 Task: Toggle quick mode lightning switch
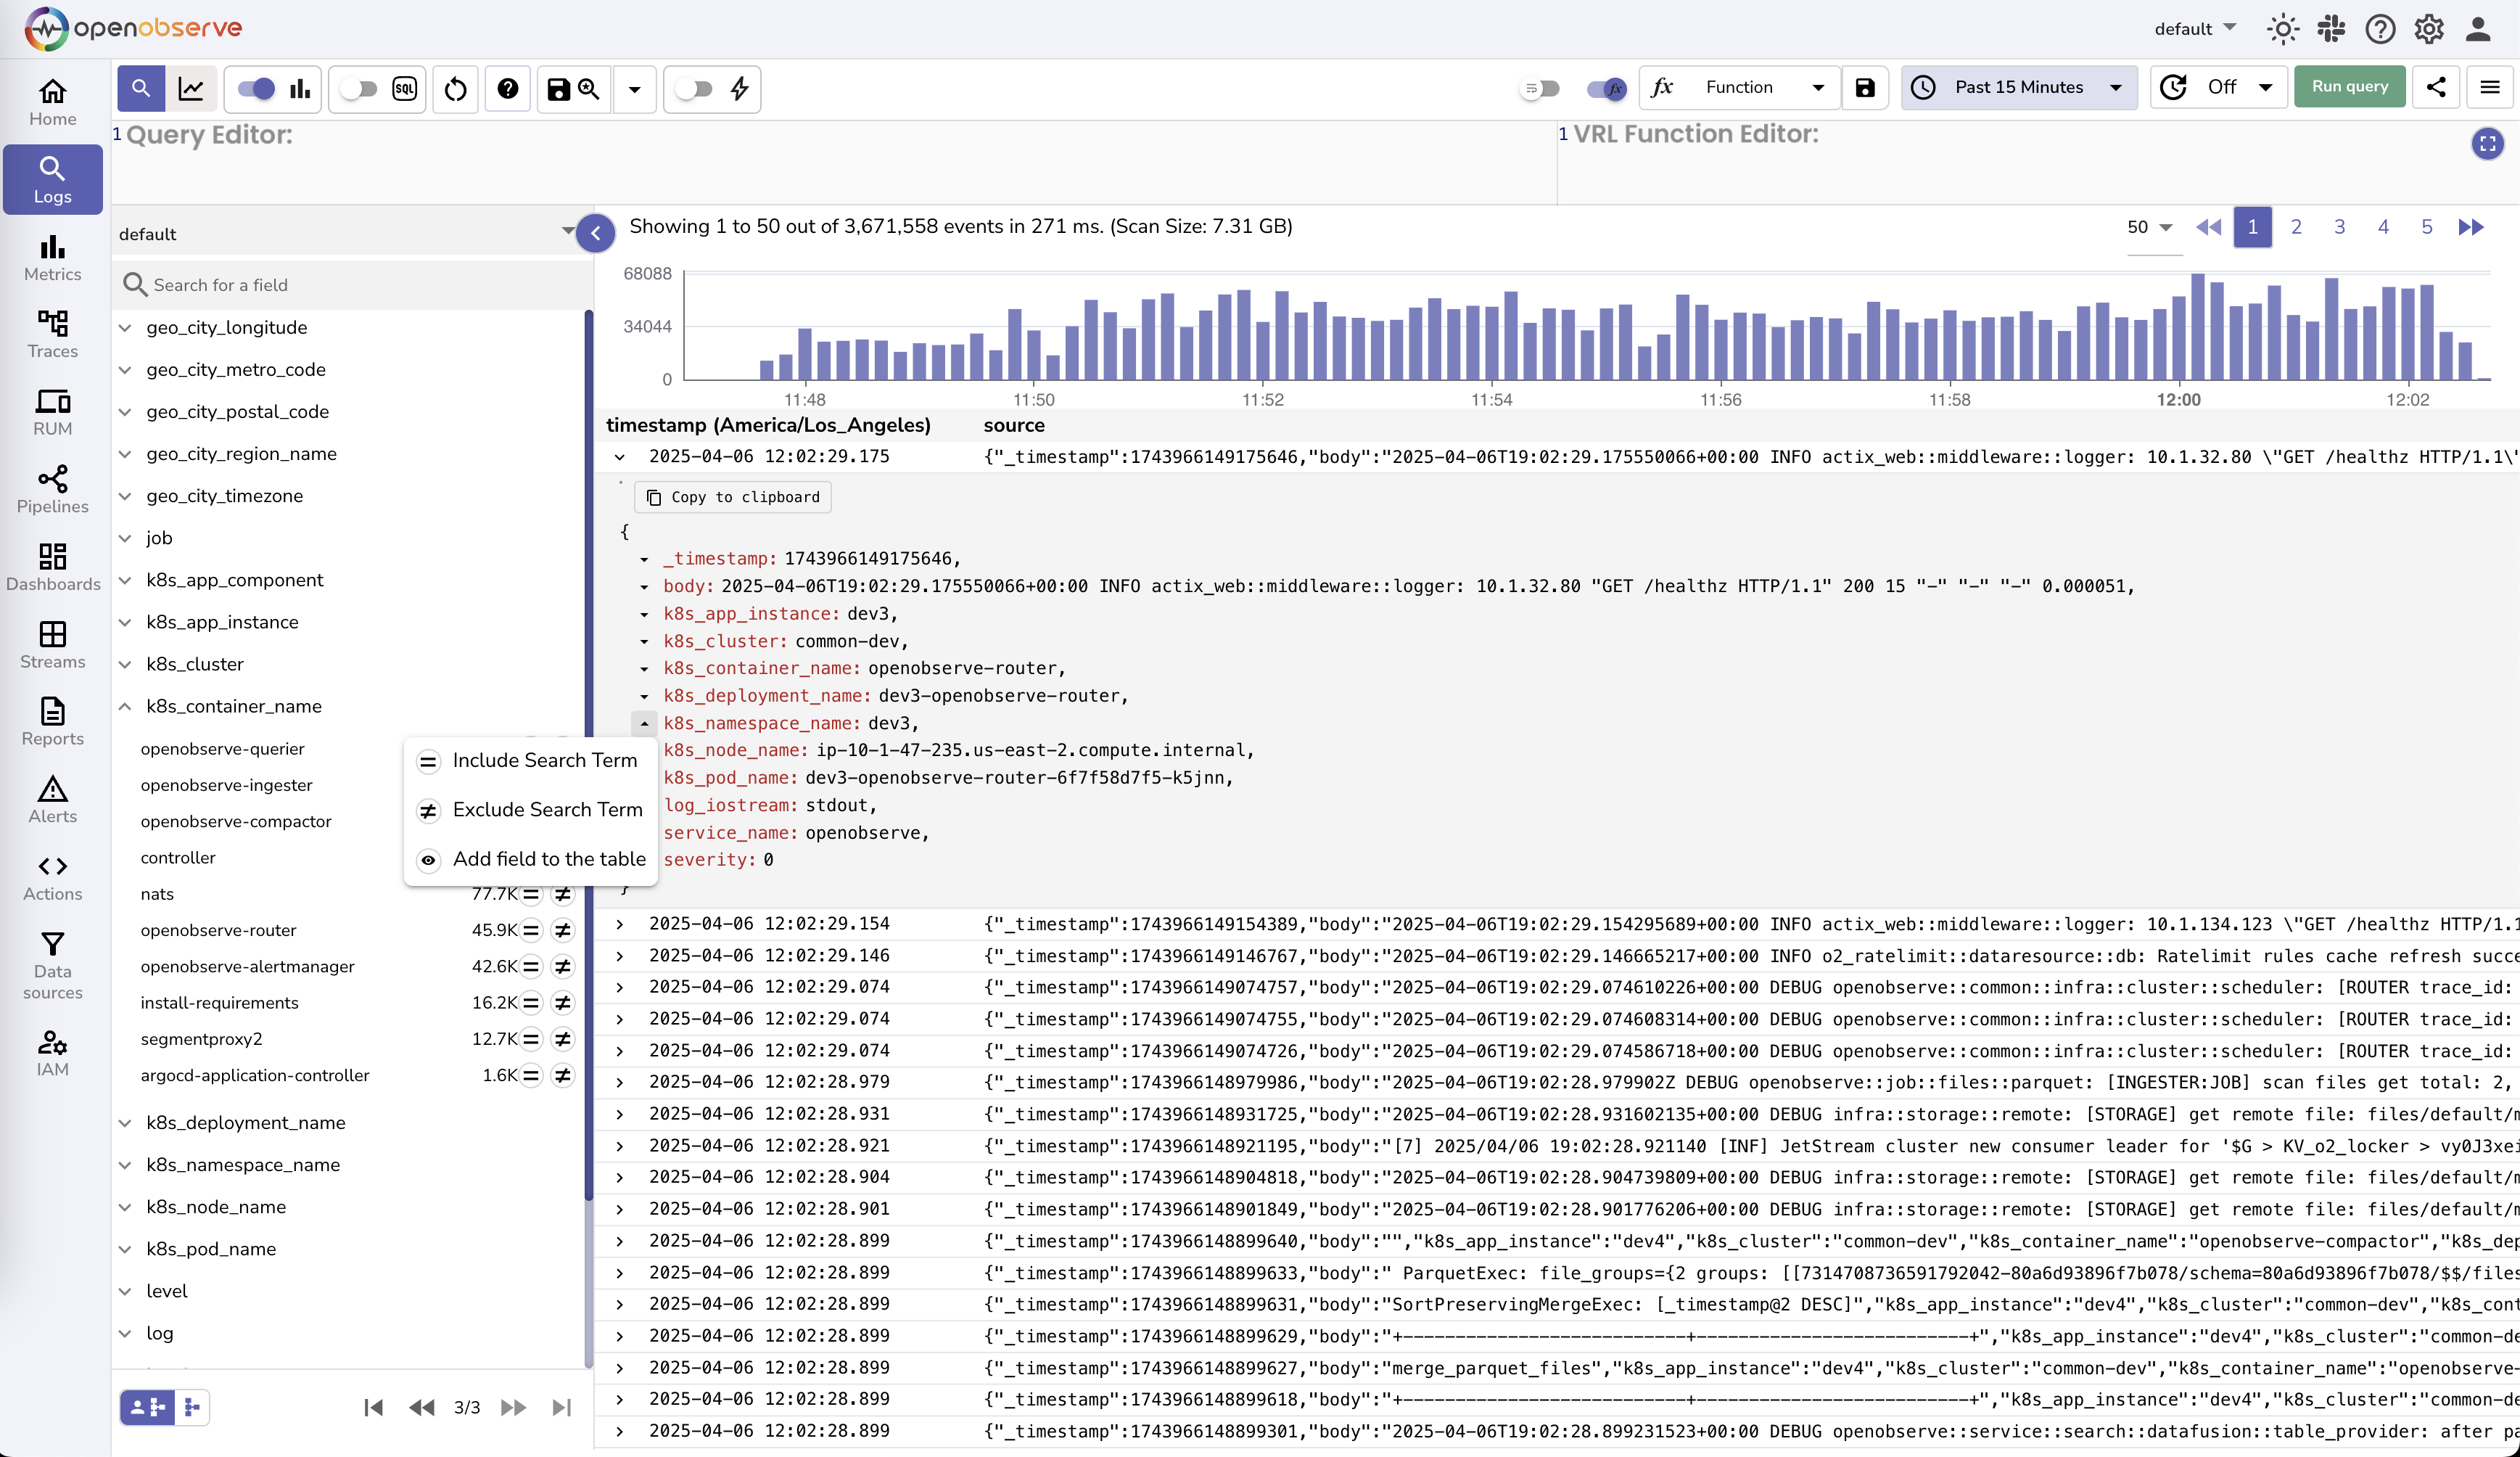[694, 89]
